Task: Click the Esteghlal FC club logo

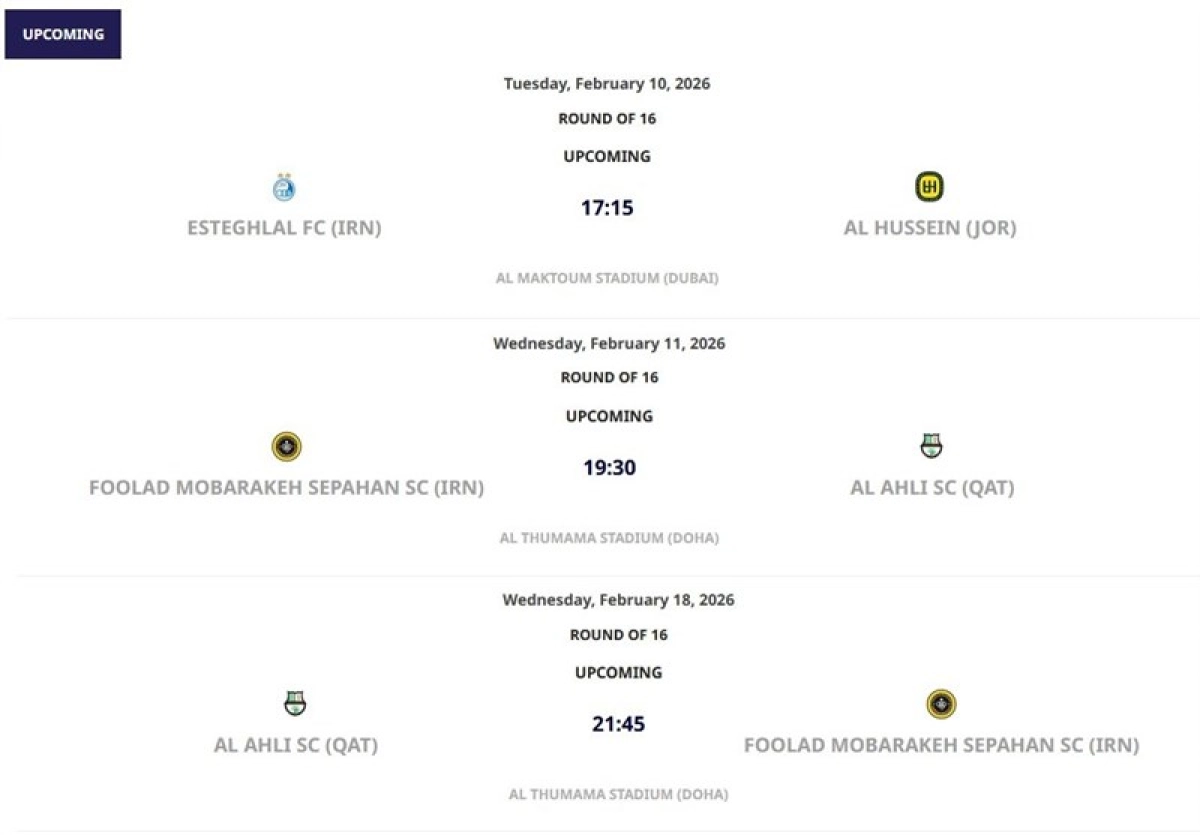Action: point(284,187)
